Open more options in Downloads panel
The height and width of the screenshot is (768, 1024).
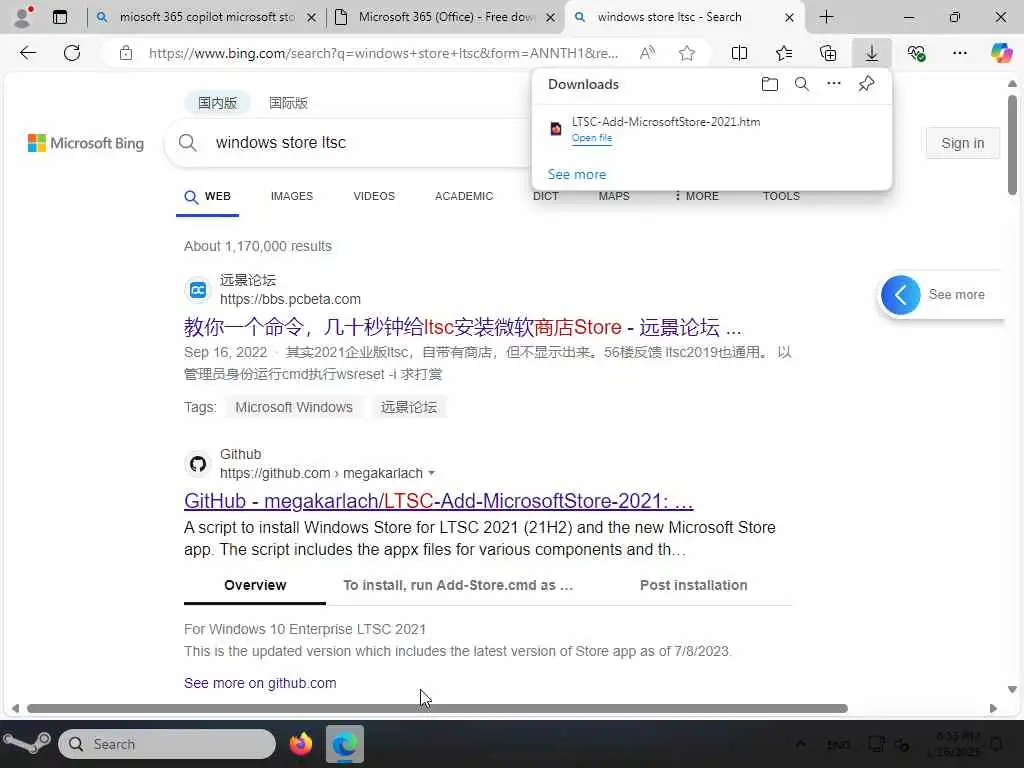coord(834,84)
